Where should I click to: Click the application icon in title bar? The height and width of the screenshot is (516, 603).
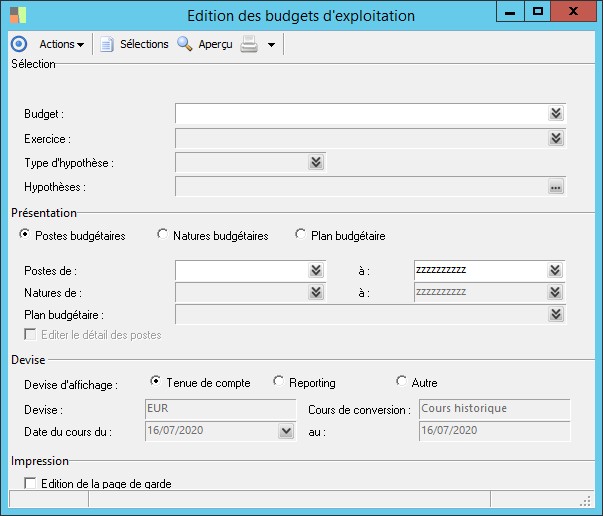coord(18,15)
